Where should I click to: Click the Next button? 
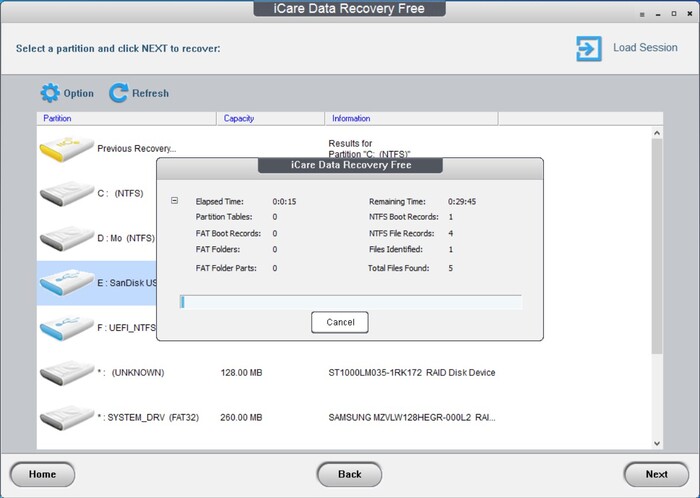point(656,474)
